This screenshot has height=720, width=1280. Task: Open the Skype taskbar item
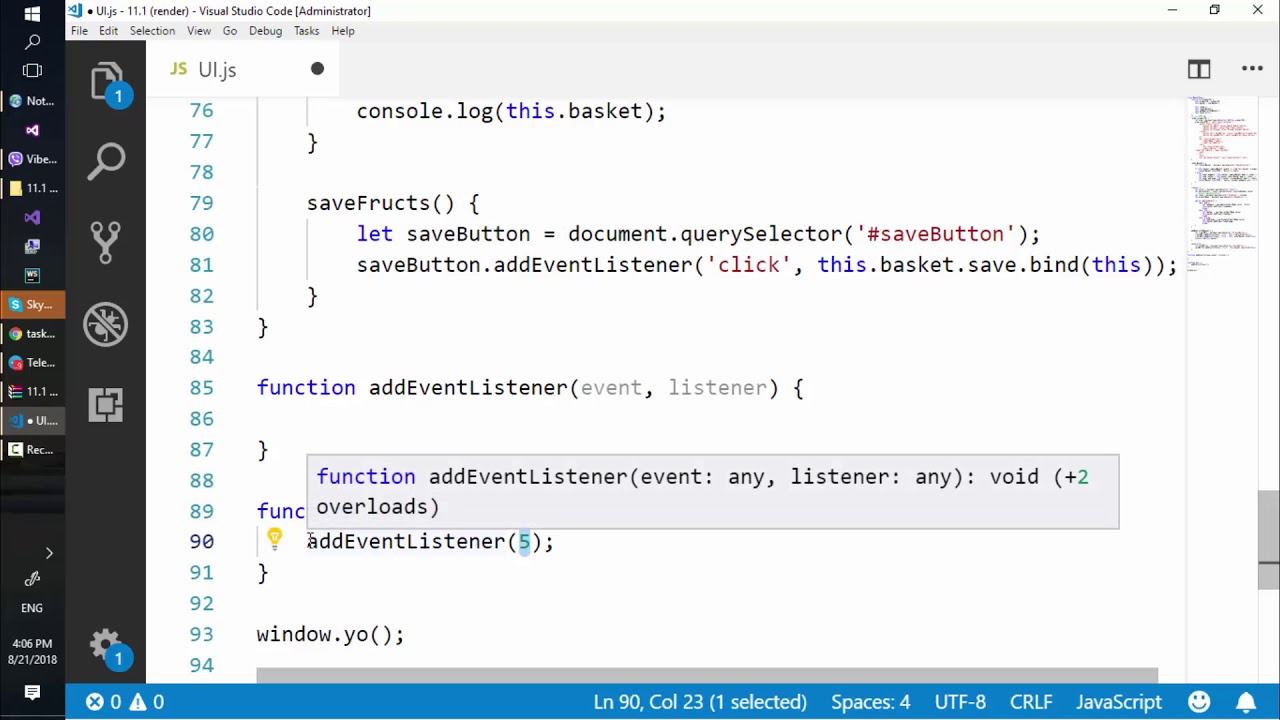(x=32, y=304)
